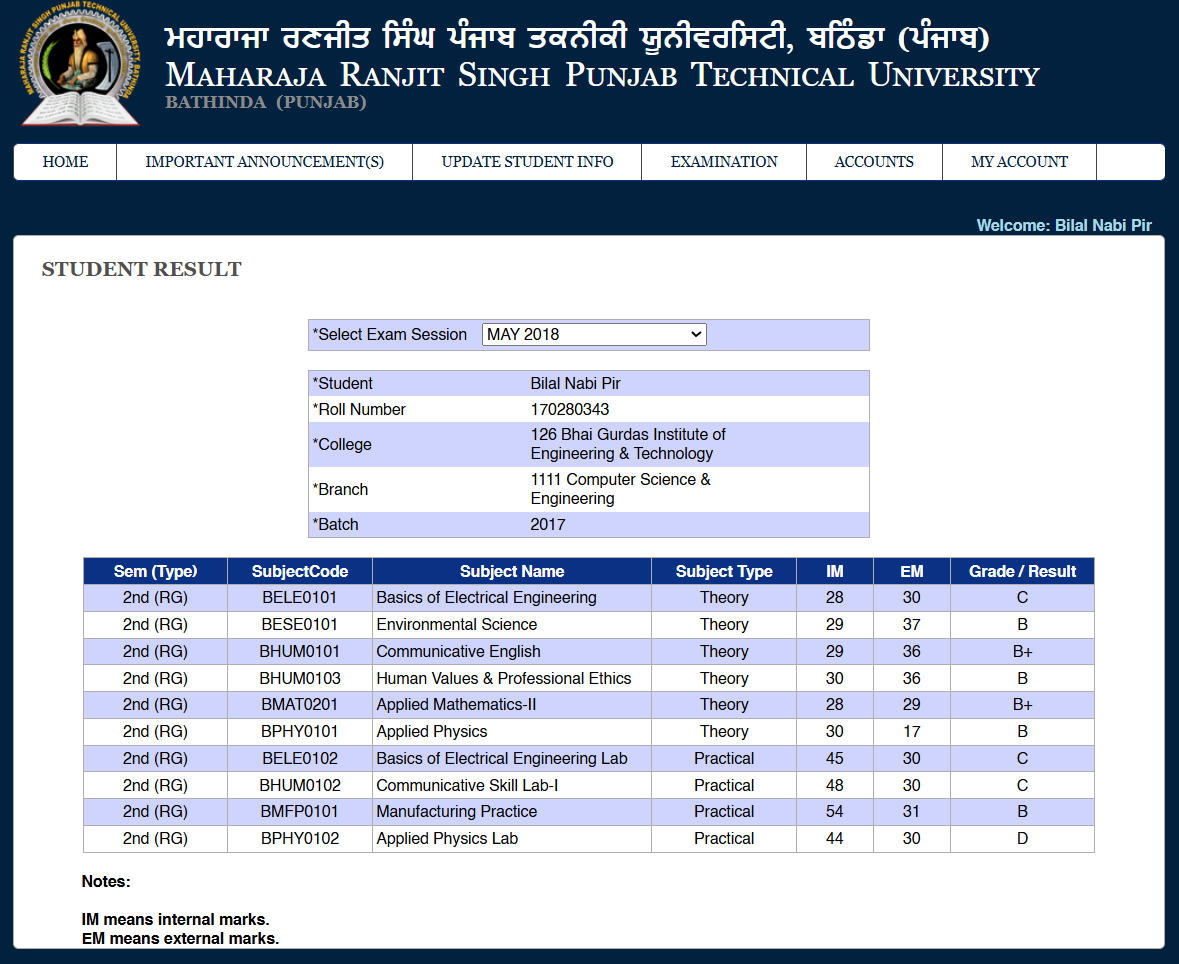The height and width of the screenshot is (964, 1179).
Task: Click the Welcome: Bilal Nabi Pir text
Action: (x=1064, y=226)
